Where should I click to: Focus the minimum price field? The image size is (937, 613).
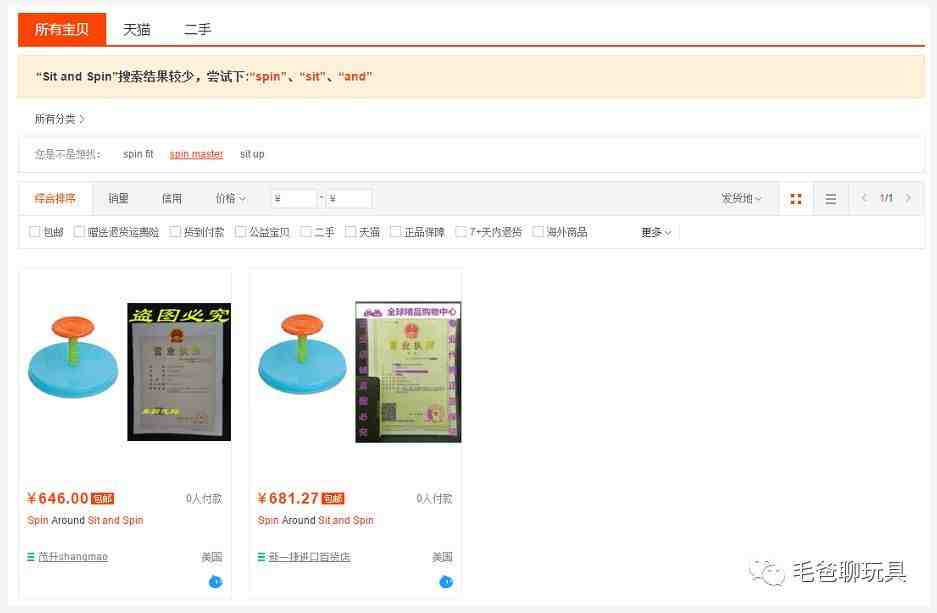(x=293, y=198)
